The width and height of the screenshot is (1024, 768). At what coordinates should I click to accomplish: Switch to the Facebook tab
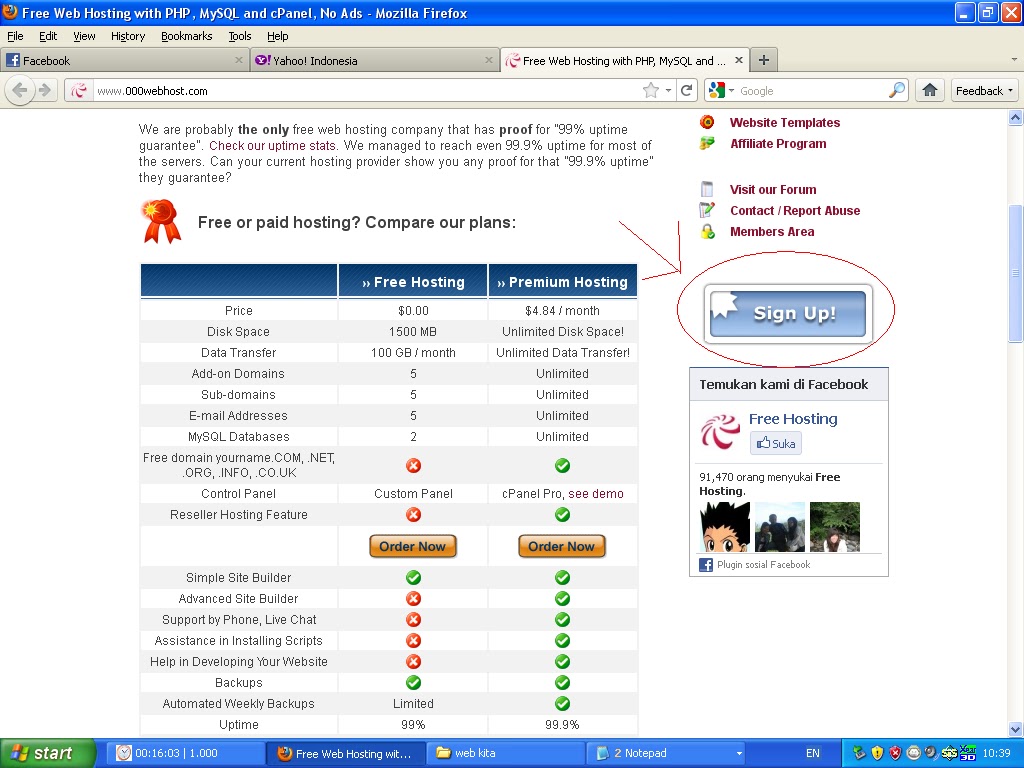124,60
